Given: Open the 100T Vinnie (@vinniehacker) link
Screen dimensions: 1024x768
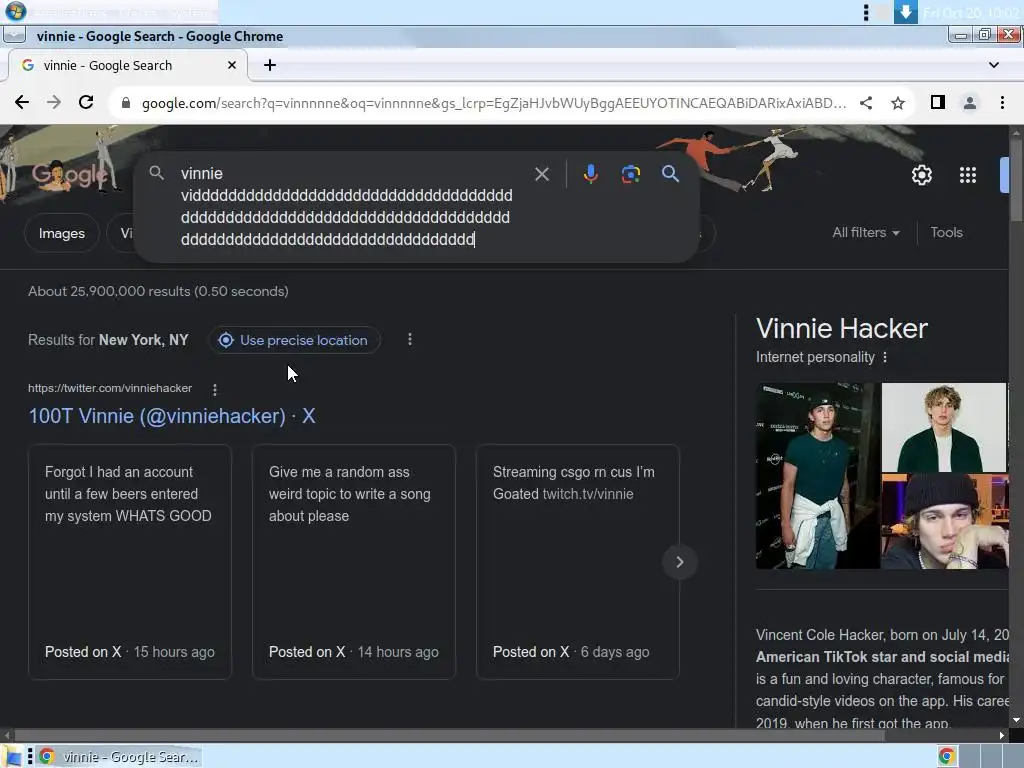Looking at the screenshot, I should [172, 416].
